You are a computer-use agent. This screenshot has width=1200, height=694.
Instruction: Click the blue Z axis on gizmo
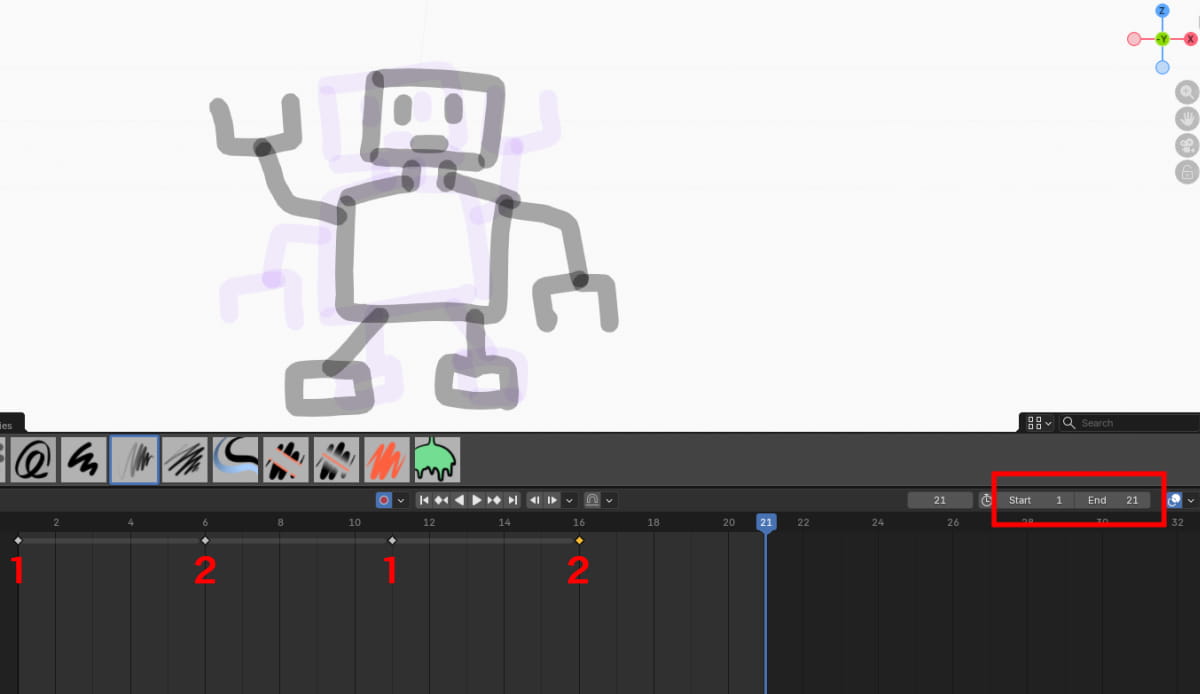tap(1162, 11)
